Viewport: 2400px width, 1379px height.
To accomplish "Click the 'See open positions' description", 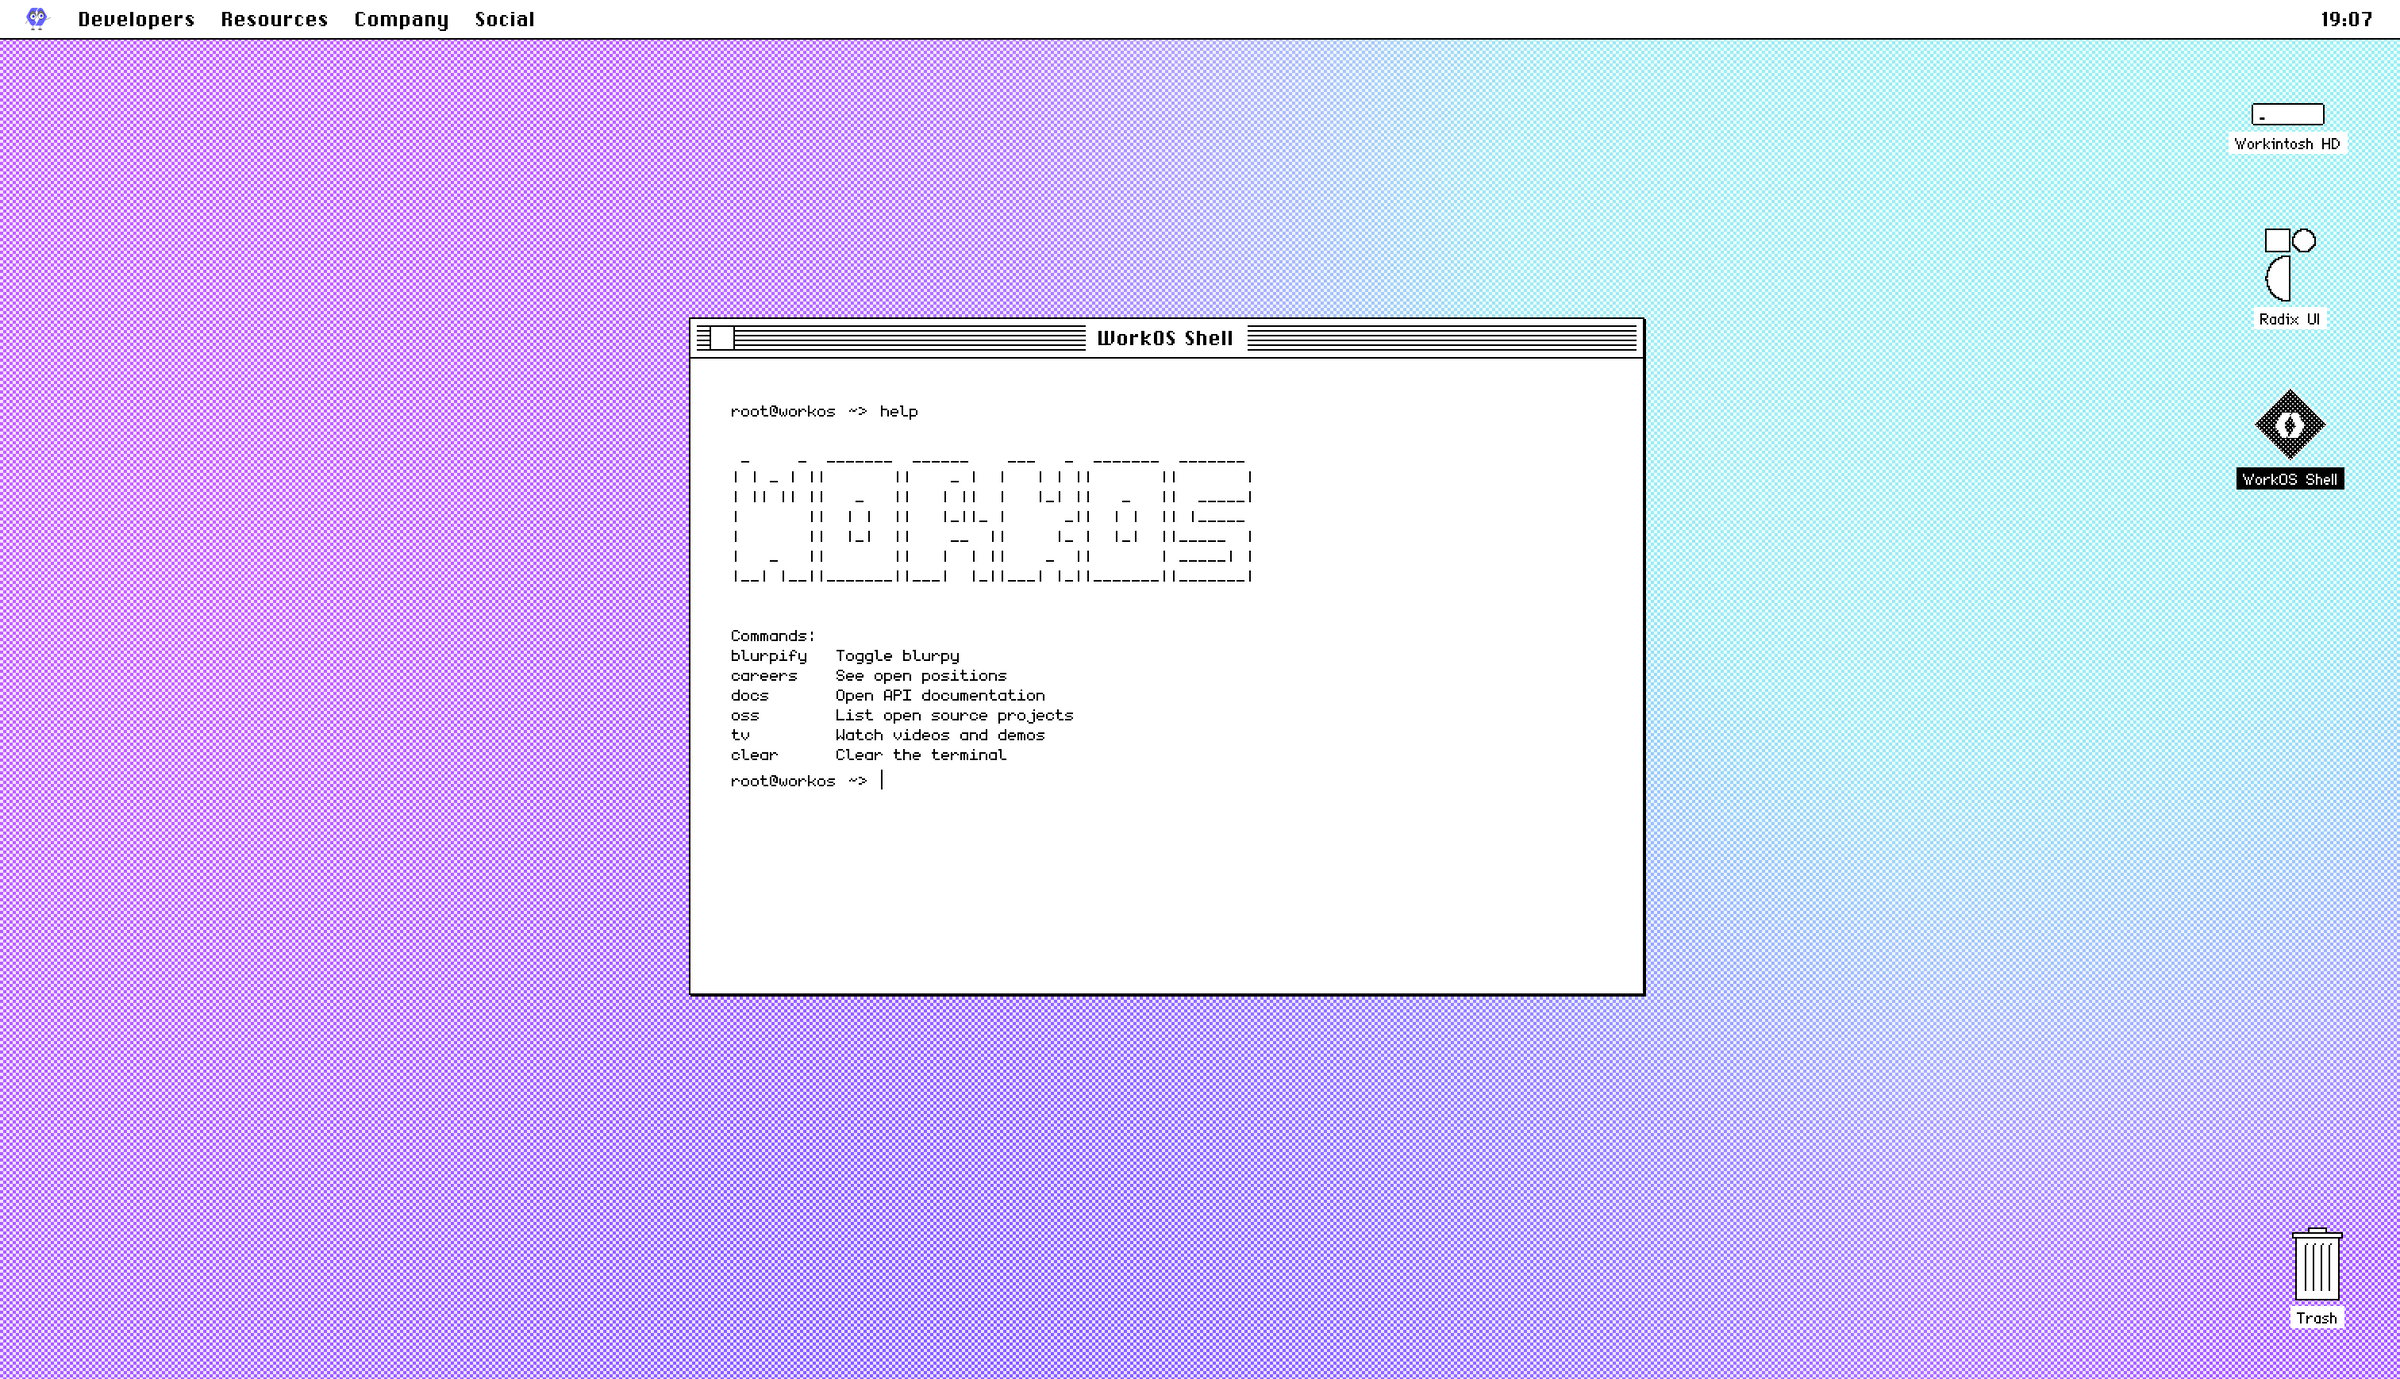I will 920,676.
